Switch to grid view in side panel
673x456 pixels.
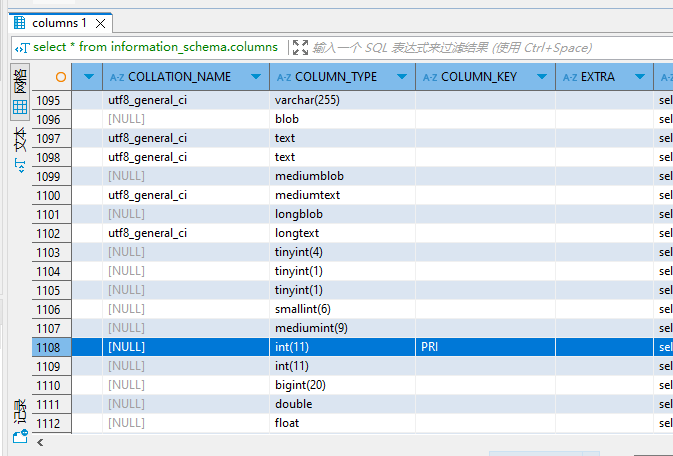click(20, 92)
